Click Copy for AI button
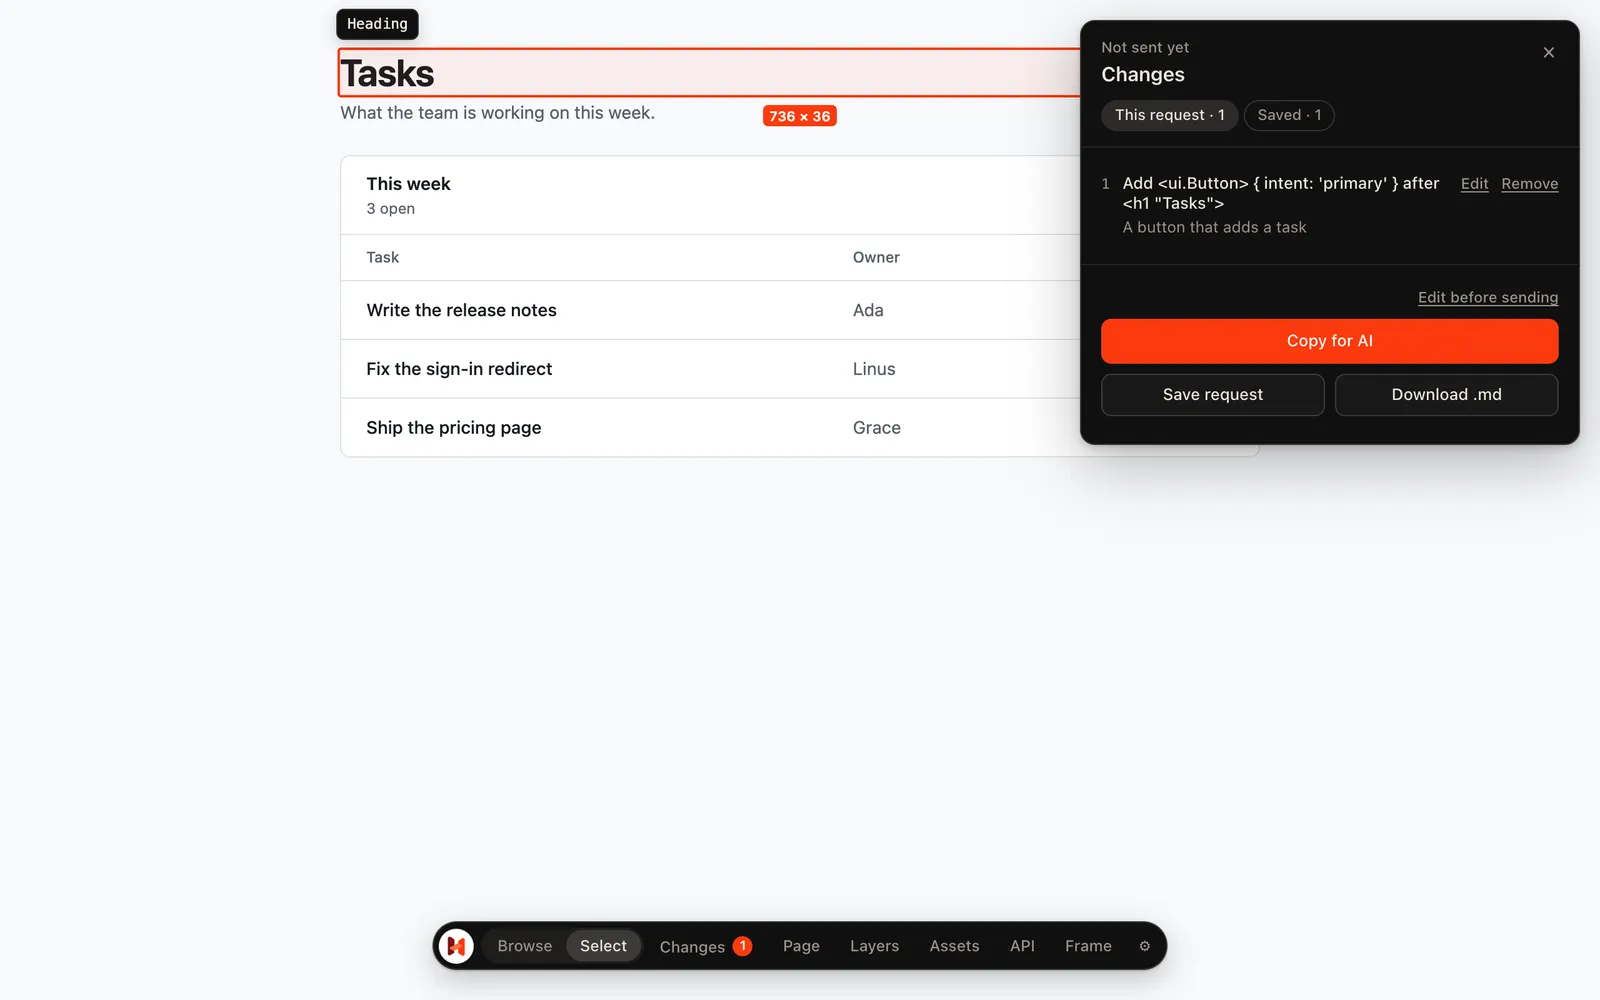 1329,341
